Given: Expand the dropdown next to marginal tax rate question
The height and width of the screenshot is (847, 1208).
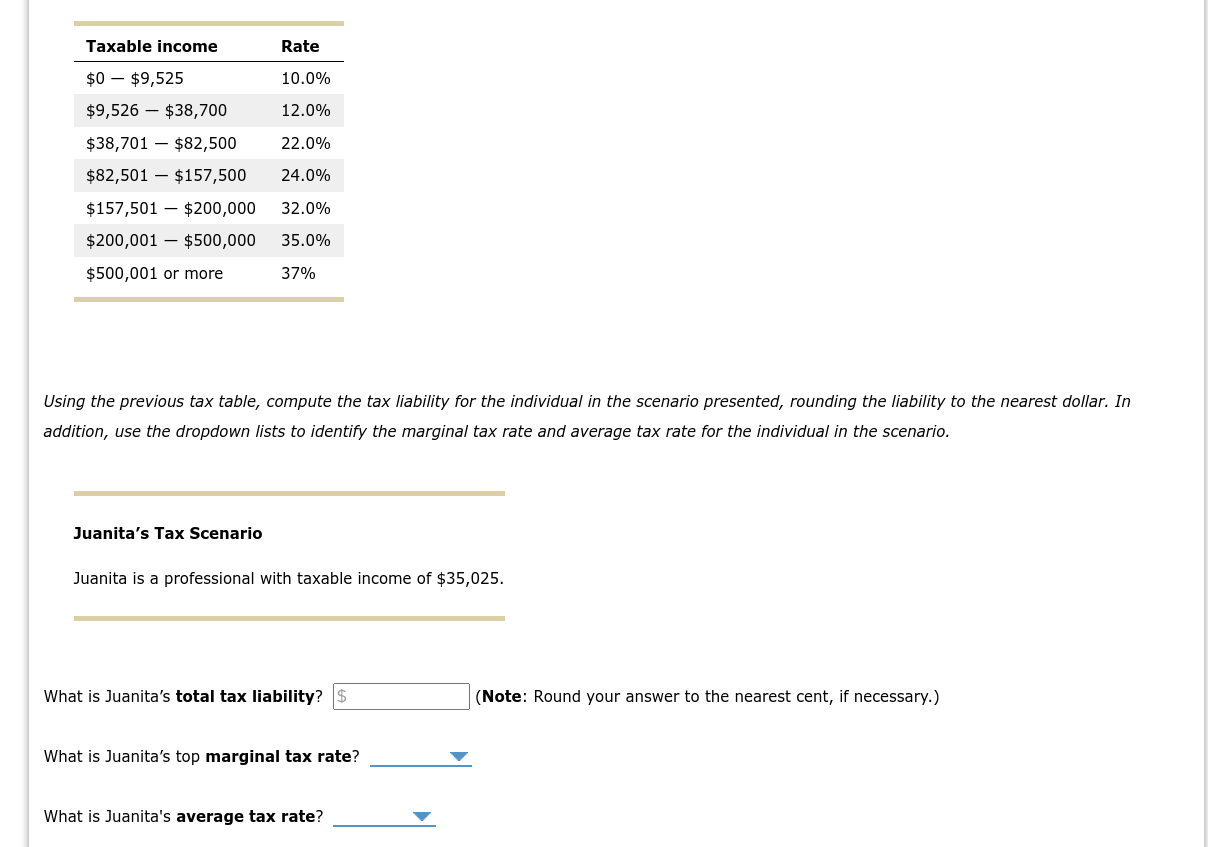Looking at the screenshot, I should pyautogui.click(x=420, y=756).
